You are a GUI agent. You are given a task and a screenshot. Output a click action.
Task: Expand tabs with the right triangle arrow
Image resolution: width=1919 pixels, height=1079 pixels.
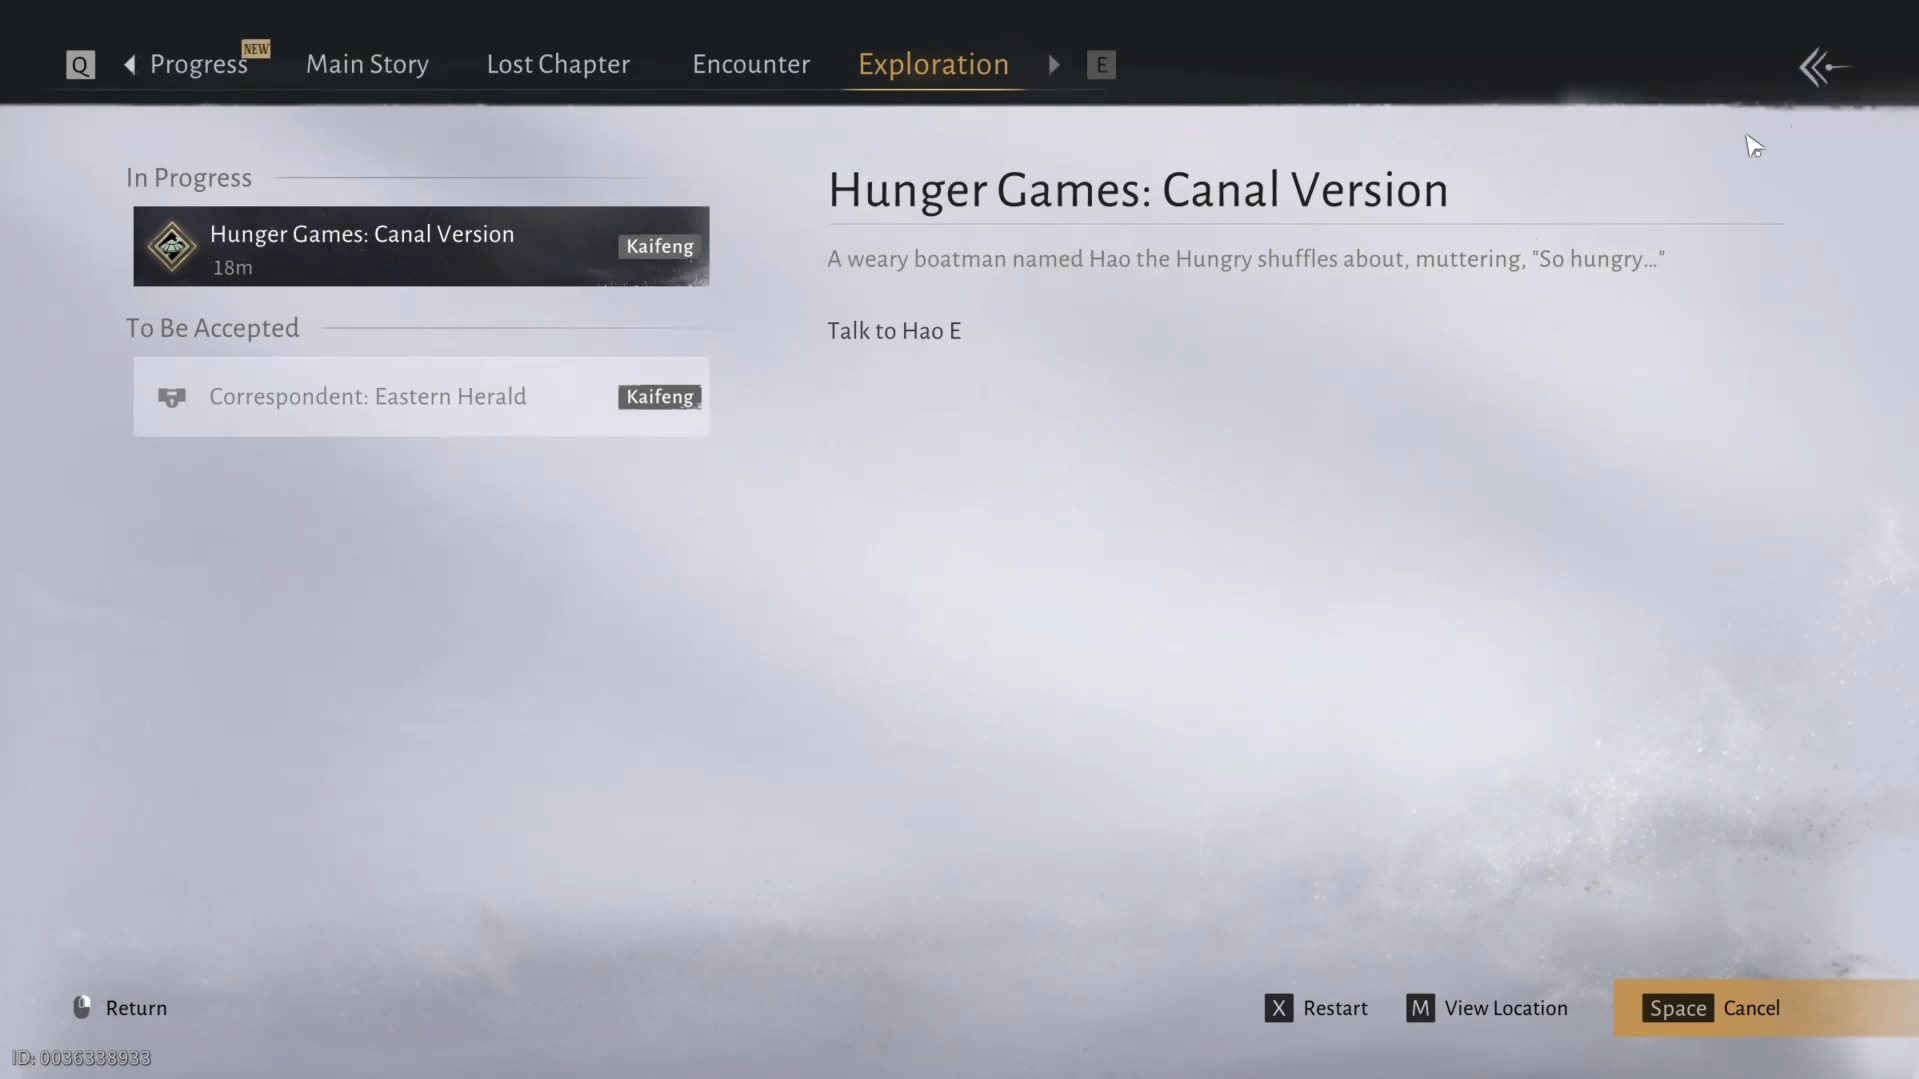pos(1054,65)
